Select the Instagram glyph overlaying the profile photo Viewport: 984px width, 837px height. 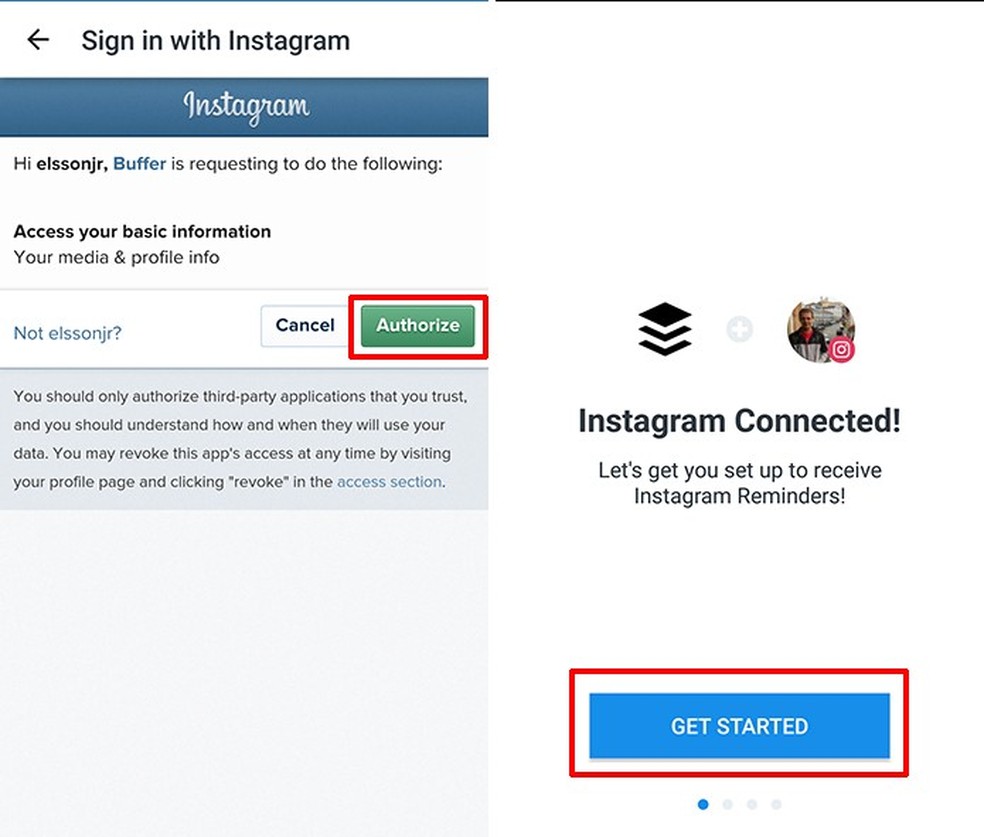click(843, 351)
